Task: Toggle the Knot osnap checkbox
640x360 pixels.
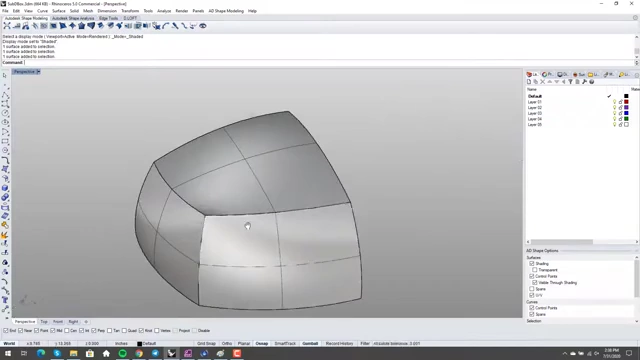Action: point(141,331)
